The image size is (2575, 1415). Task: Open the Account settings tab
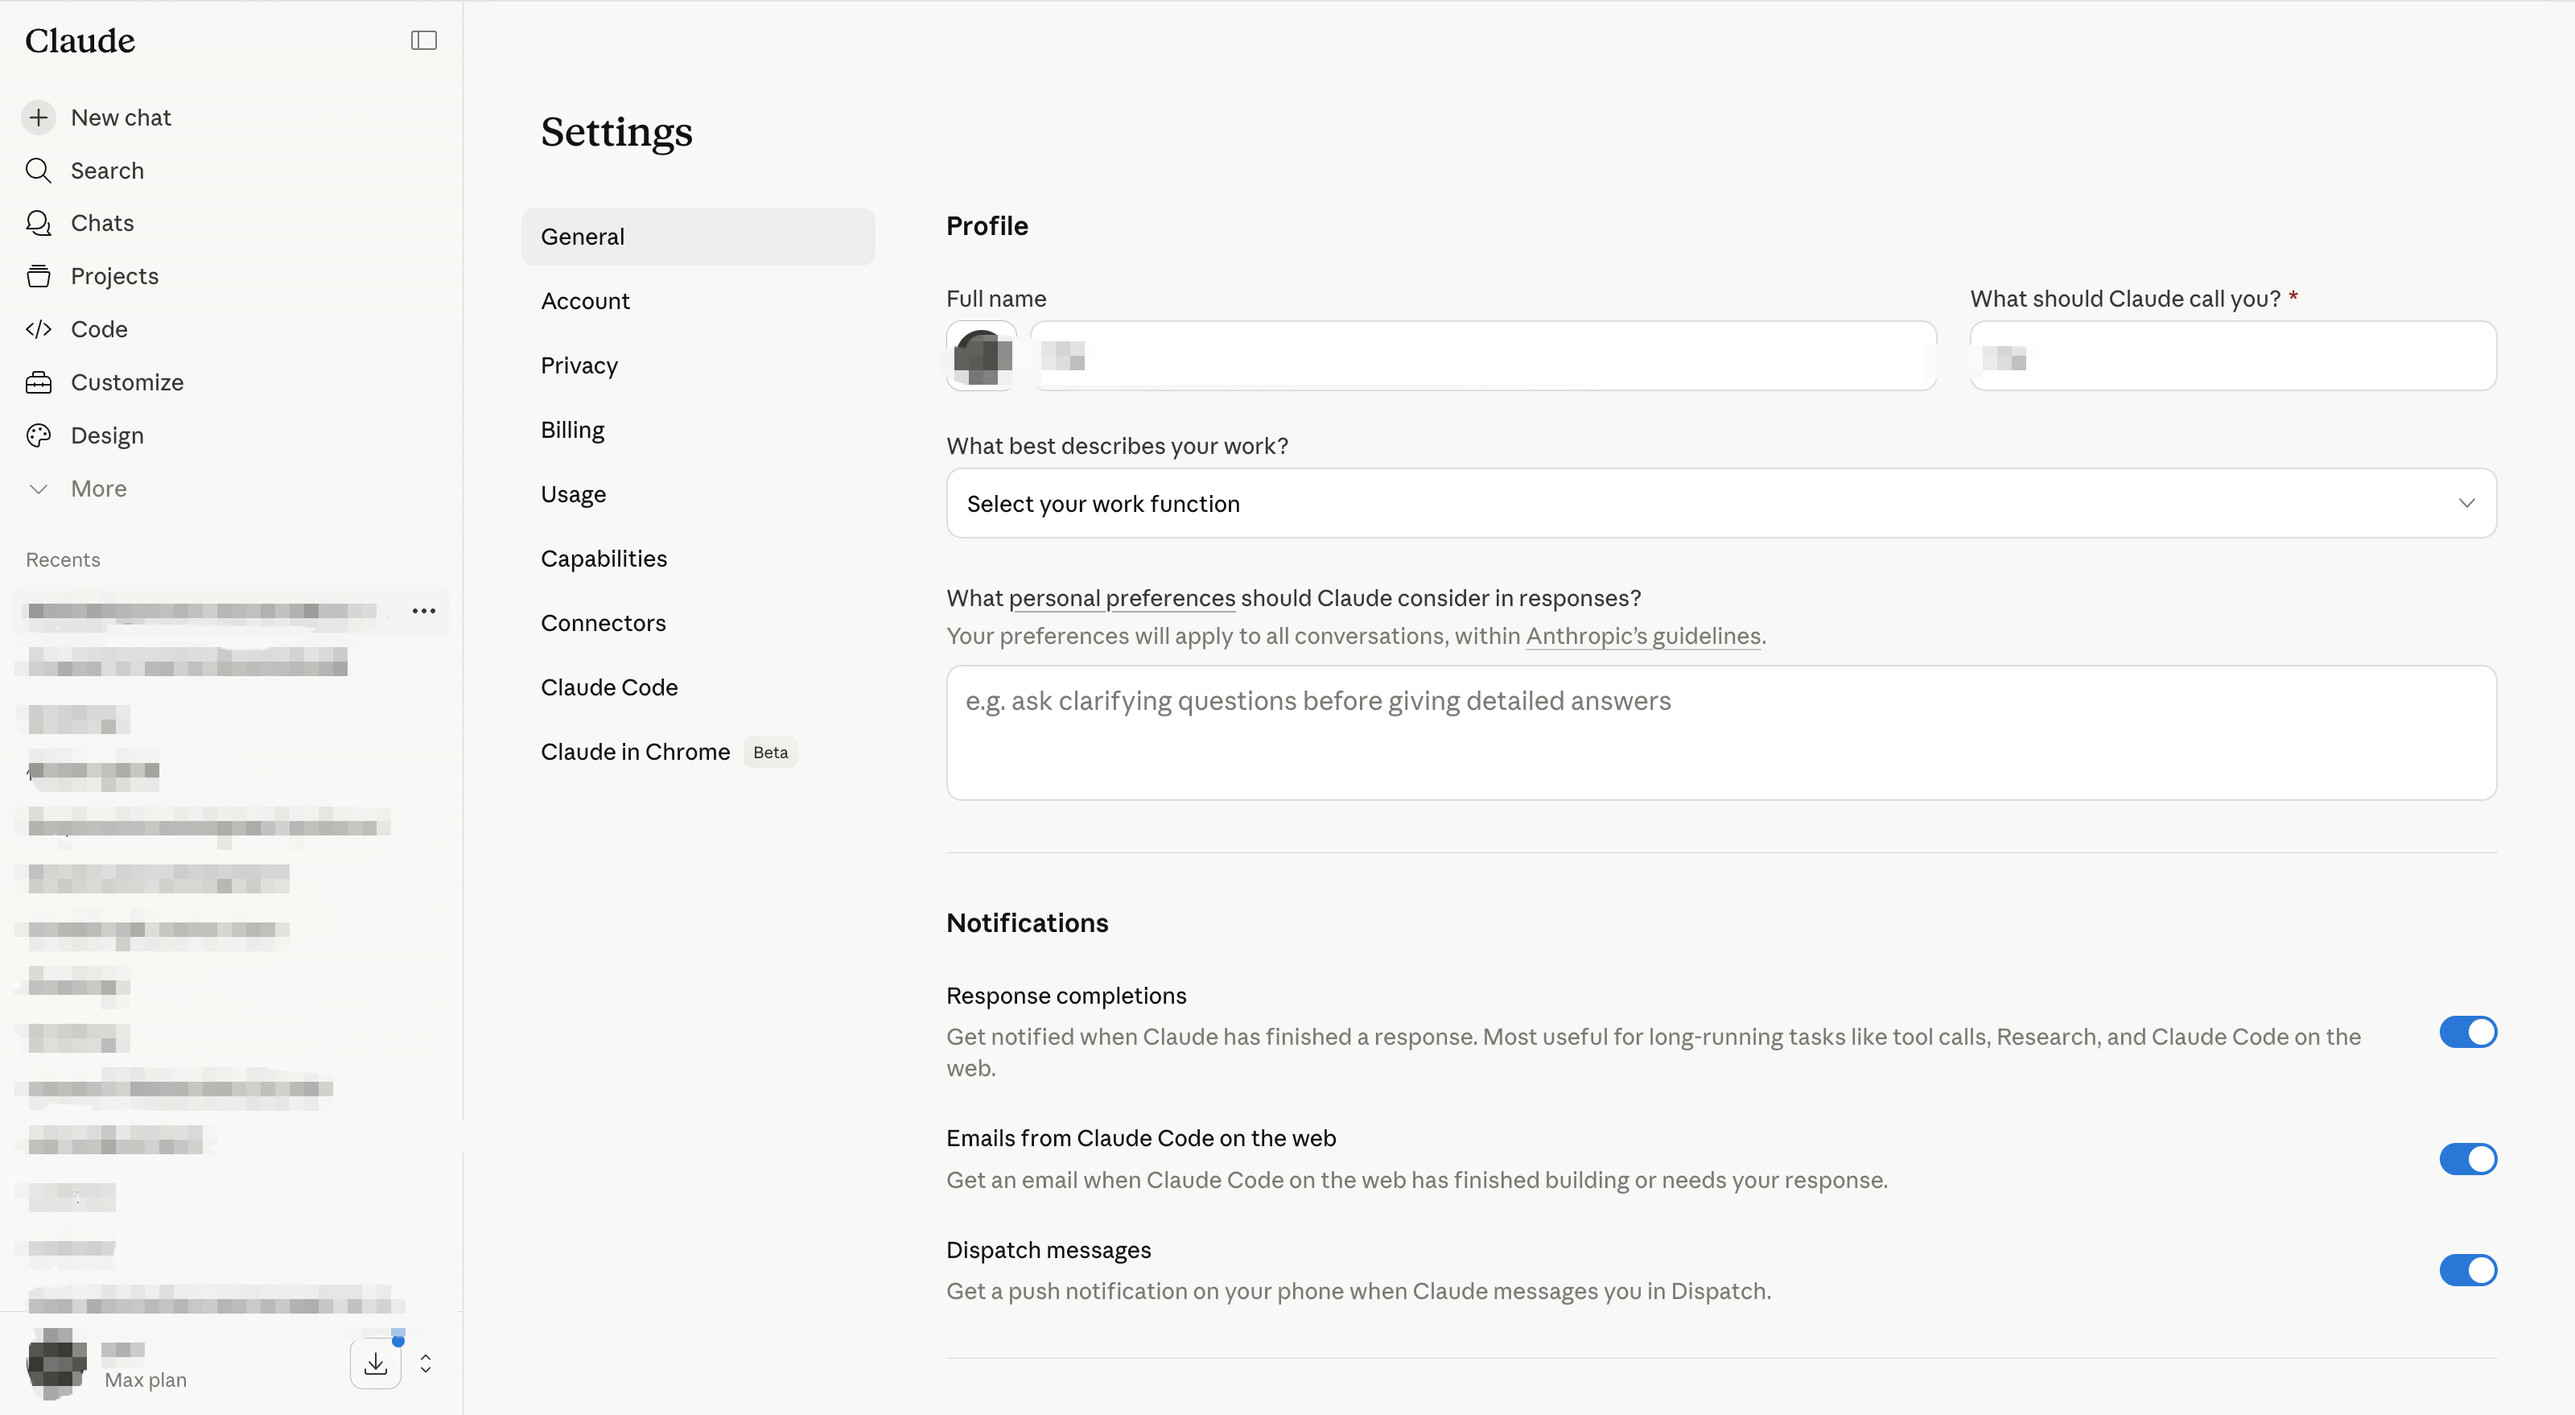pyautogui.click(x=698, y=301)
